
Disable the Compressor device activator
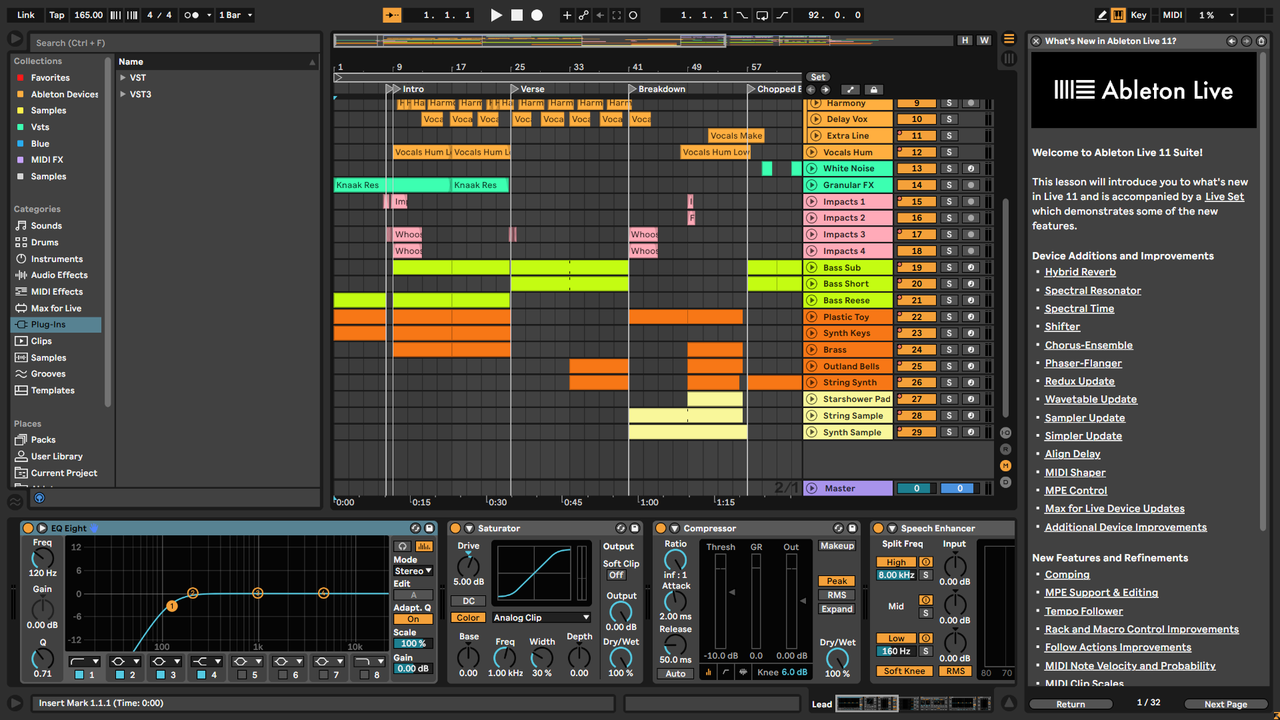pos(660,528)
